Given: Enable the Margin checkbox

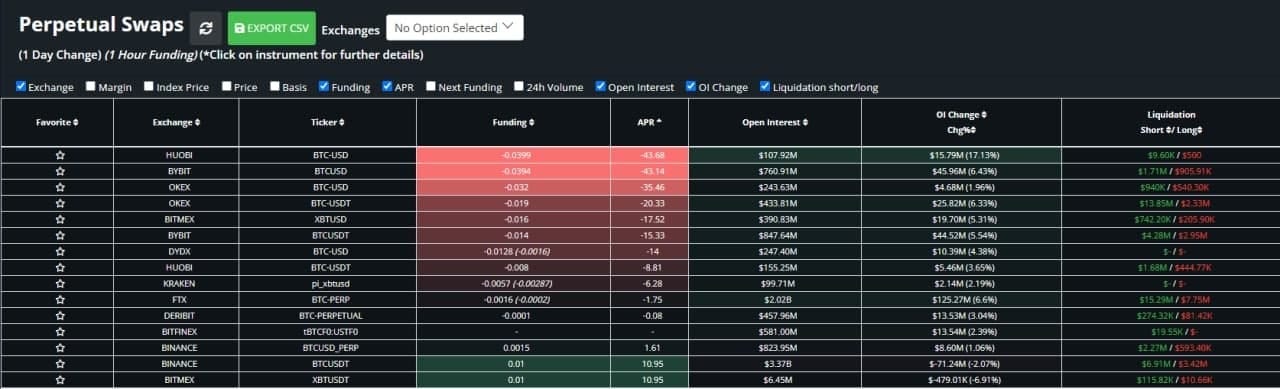Looking at the screenshot, I should [91, 87].
